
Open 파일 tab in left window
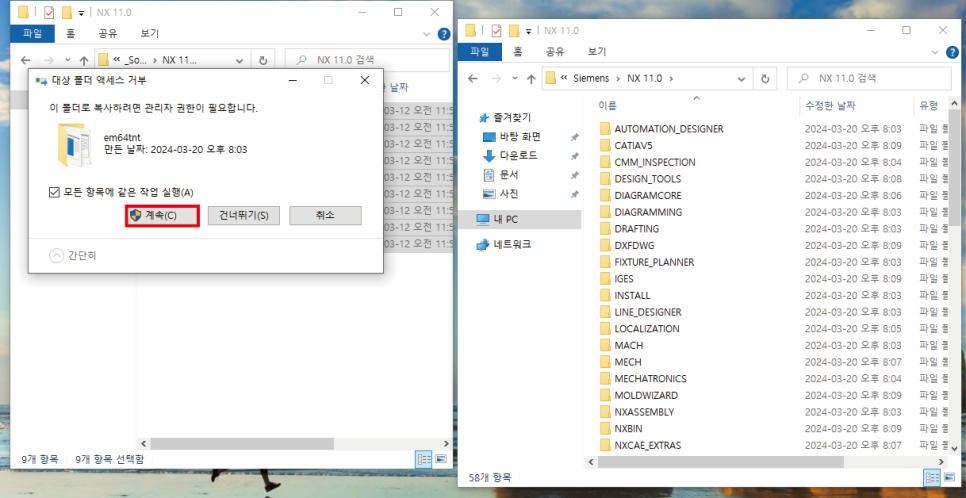(x=32, y=33)
